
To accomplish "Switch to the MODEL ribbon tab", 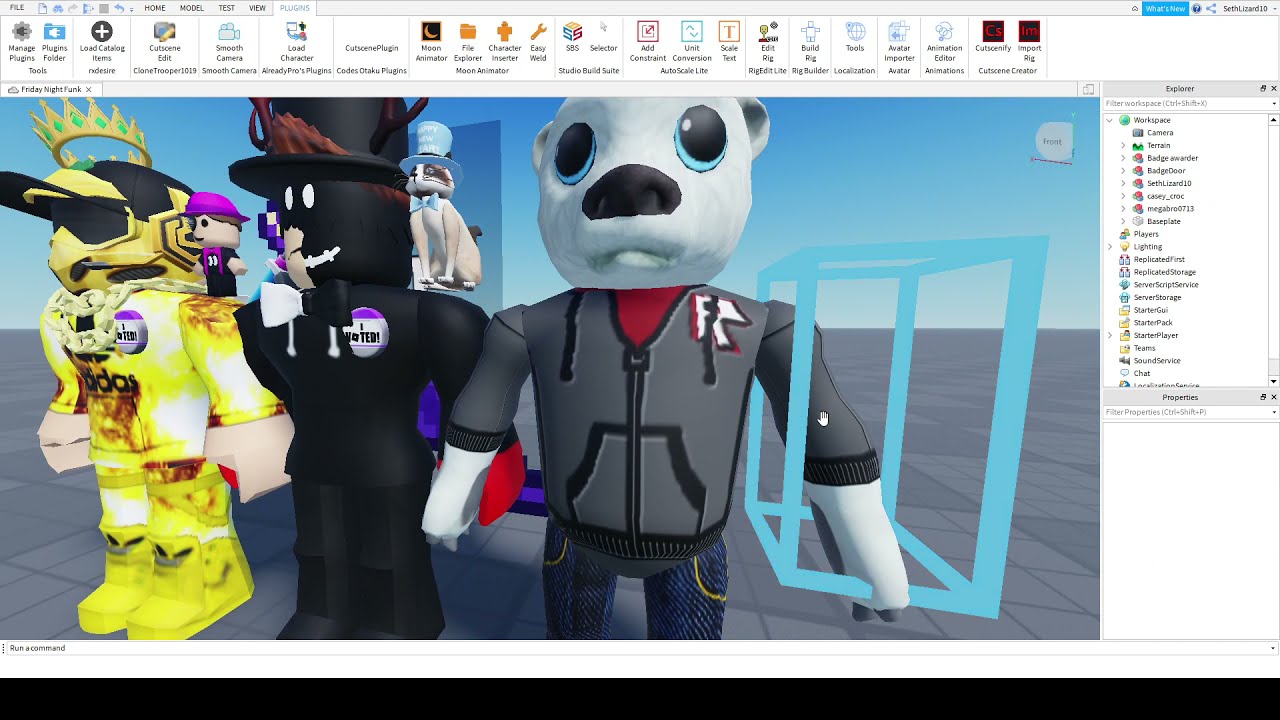I will click(192, 8).
